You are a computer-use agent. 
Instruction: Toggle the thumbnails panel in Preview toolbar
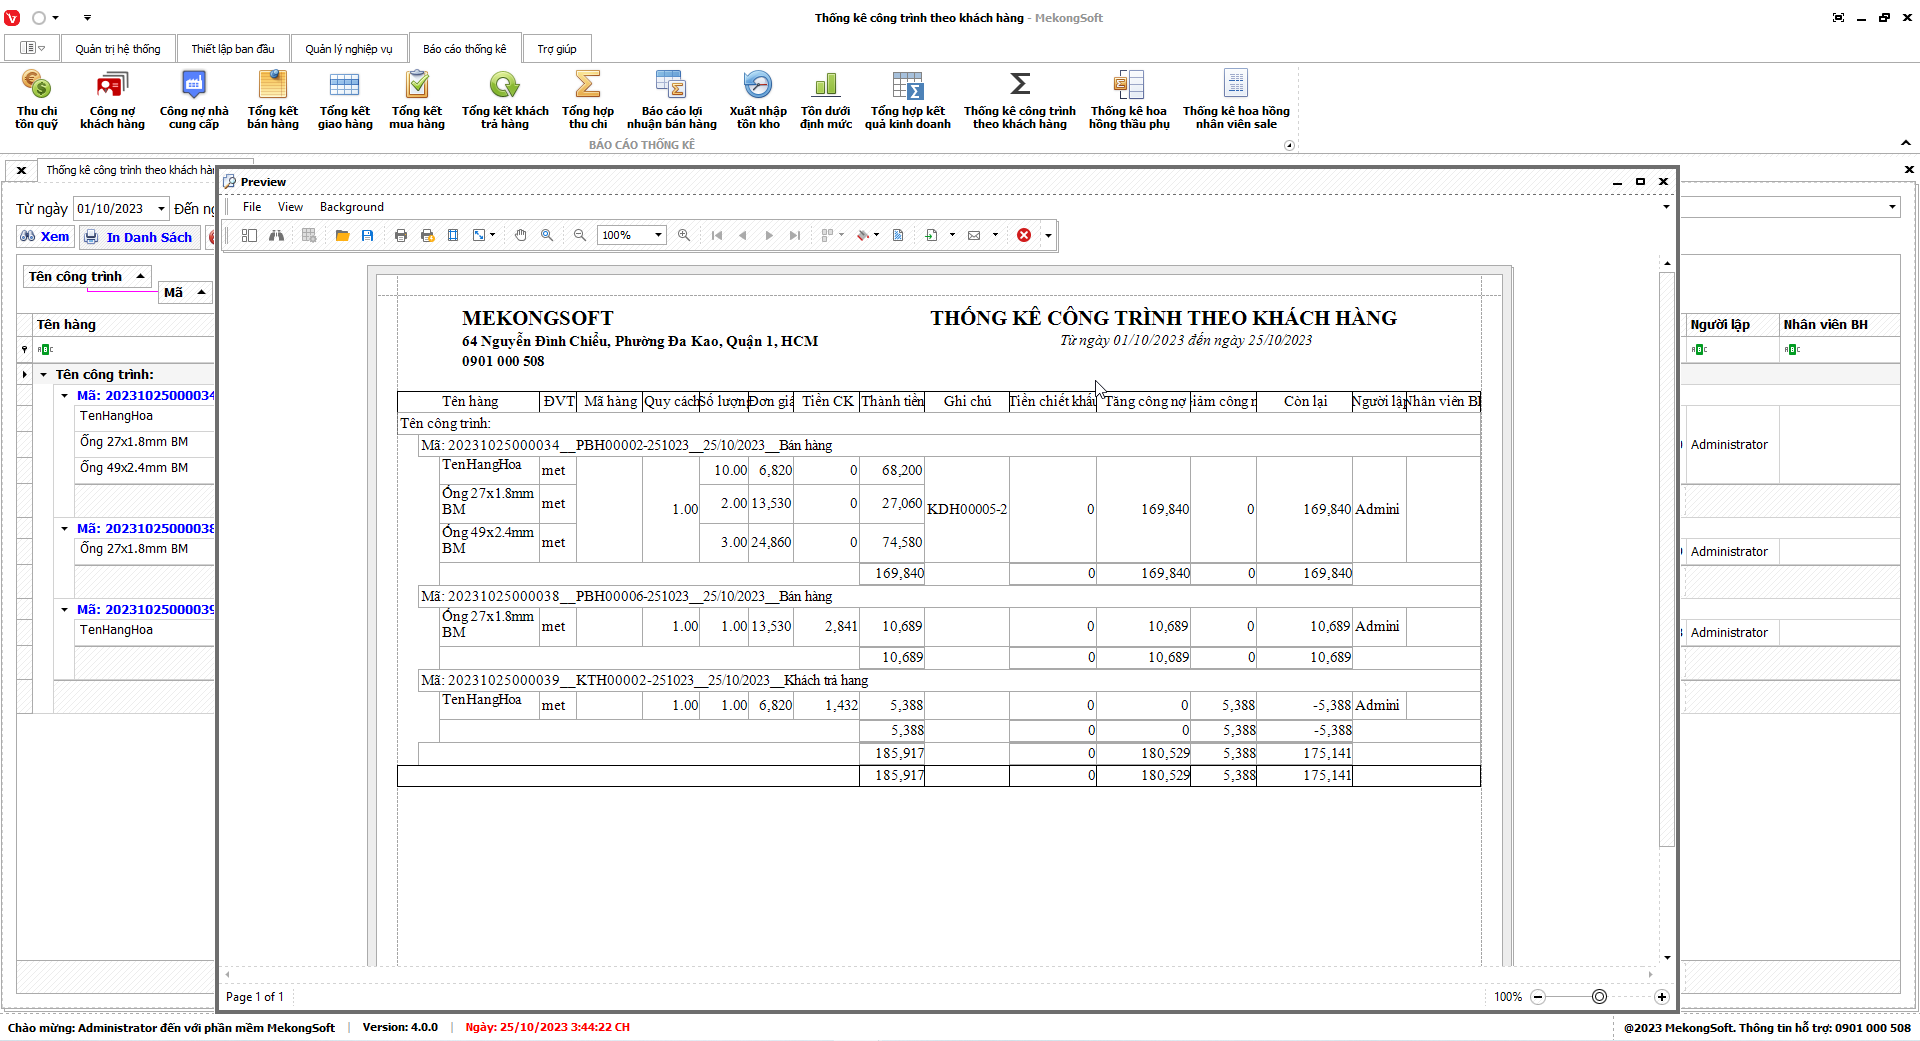pyautogui.click(x=249, y=235)
